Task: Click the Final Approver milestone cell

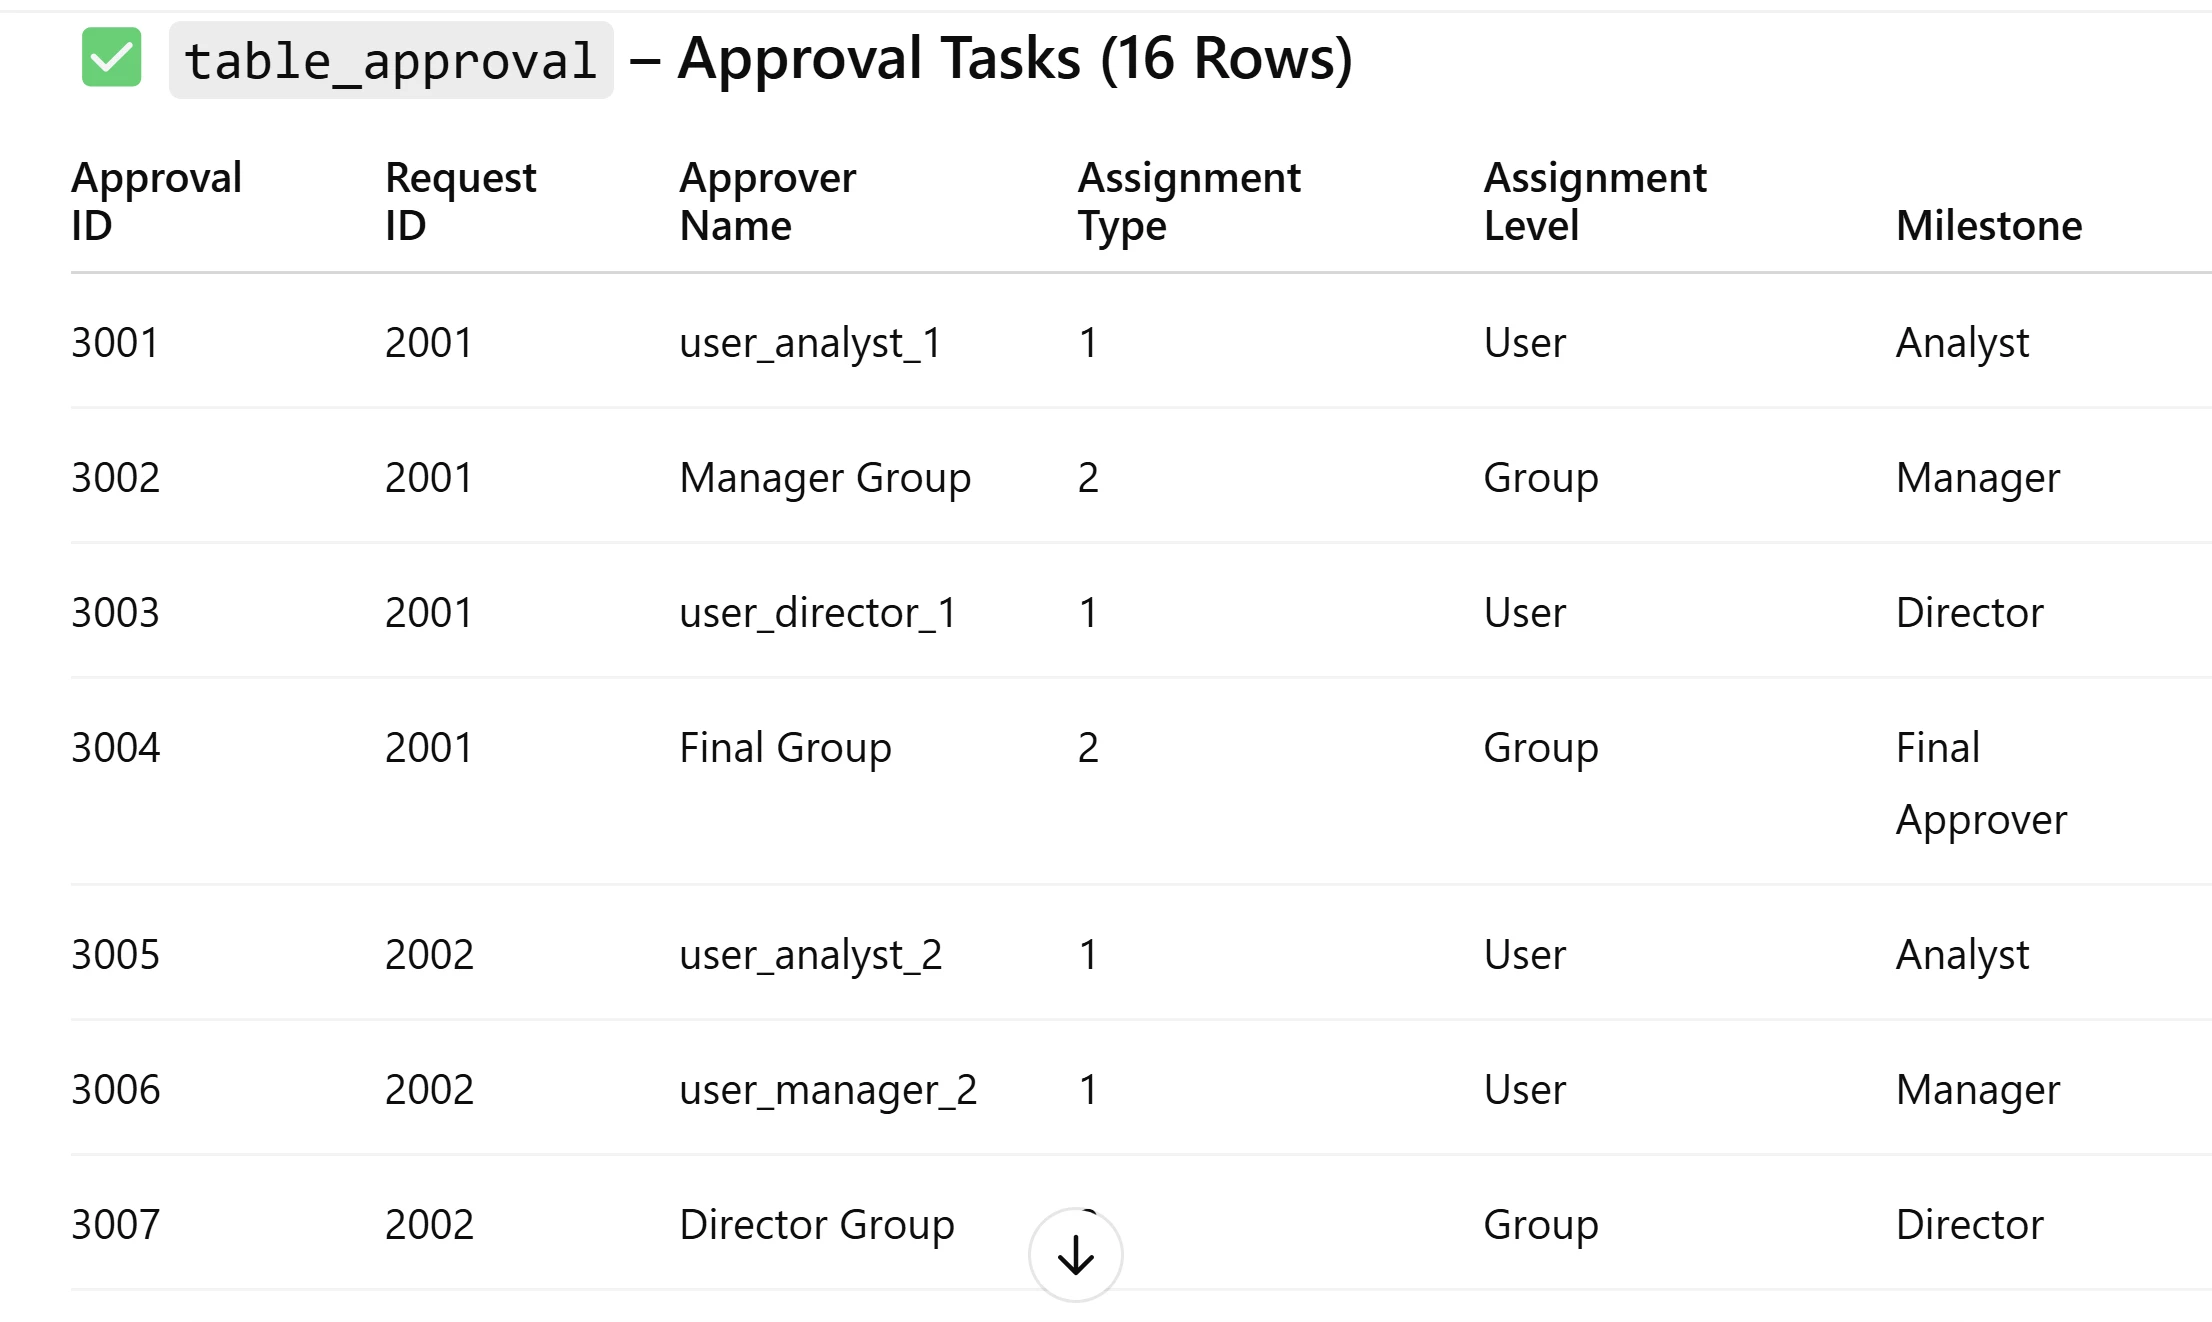Action: tap(1980, 783)
